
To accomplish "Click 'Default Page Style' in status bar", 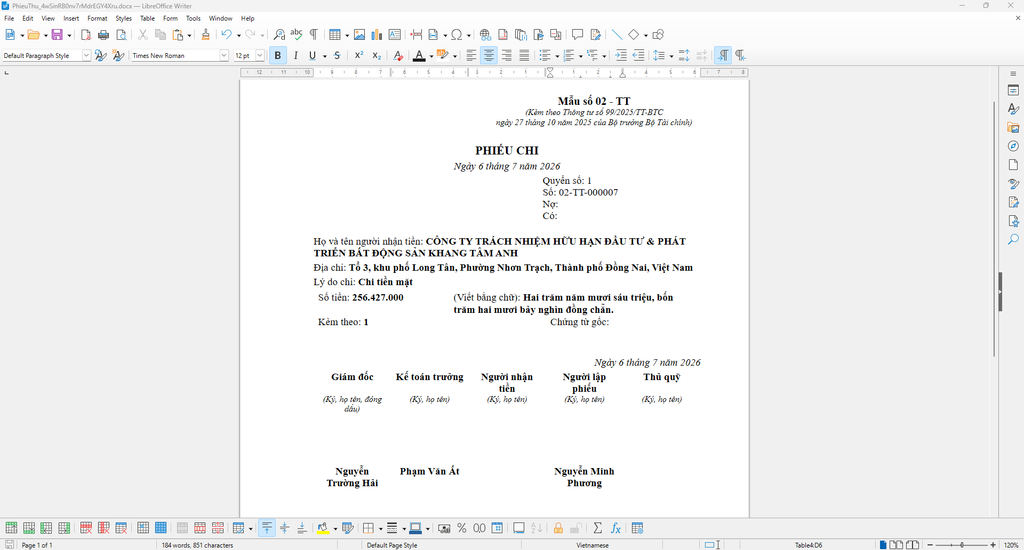I will click(392, 545).
